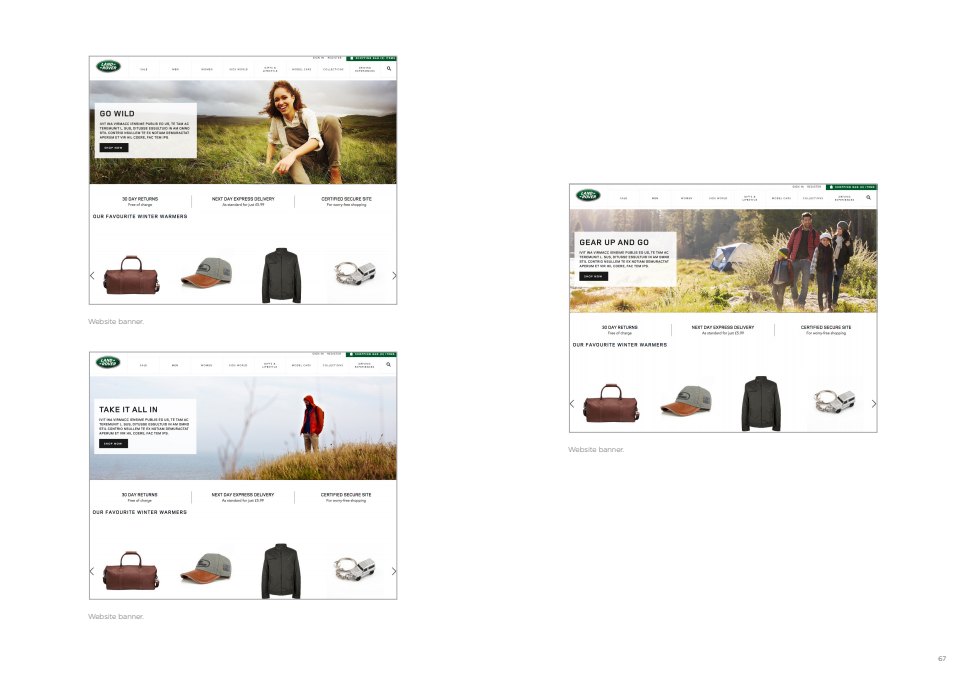Click the Take It All In banner heading

[x=129, y=409]
